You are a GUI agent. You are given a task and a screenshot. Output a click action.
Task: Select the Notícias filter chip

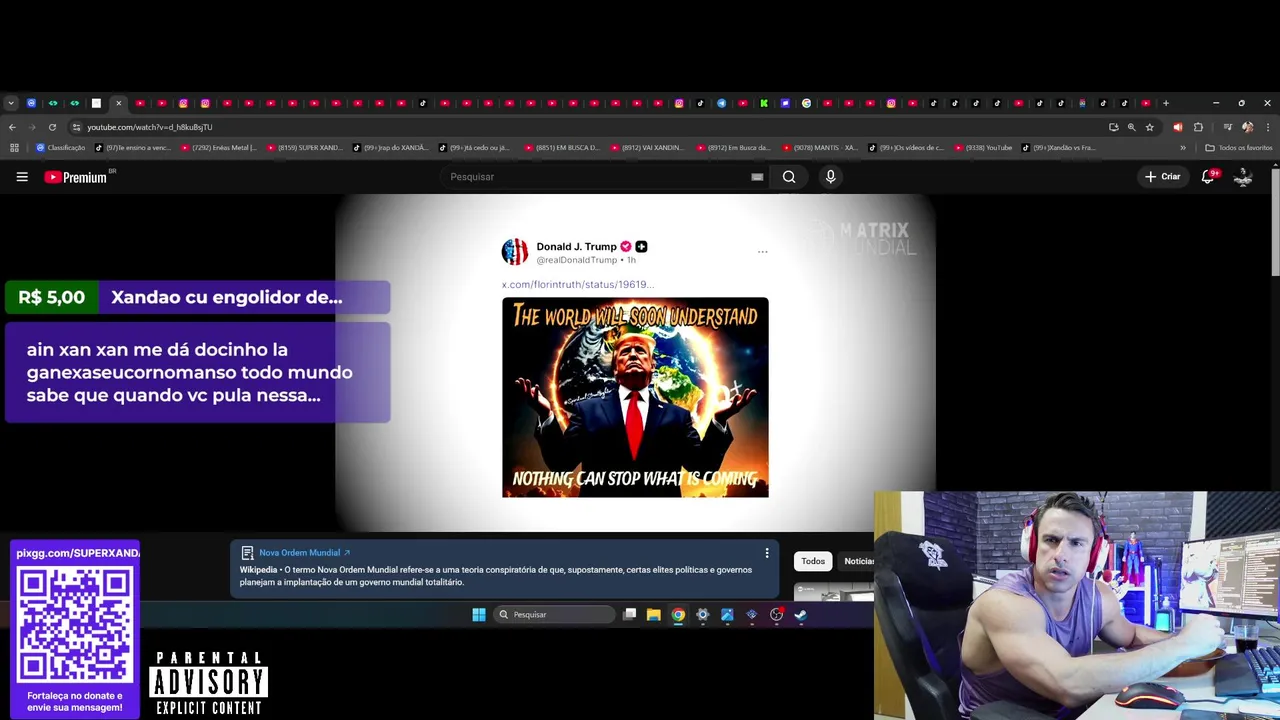tap(858, 561)
